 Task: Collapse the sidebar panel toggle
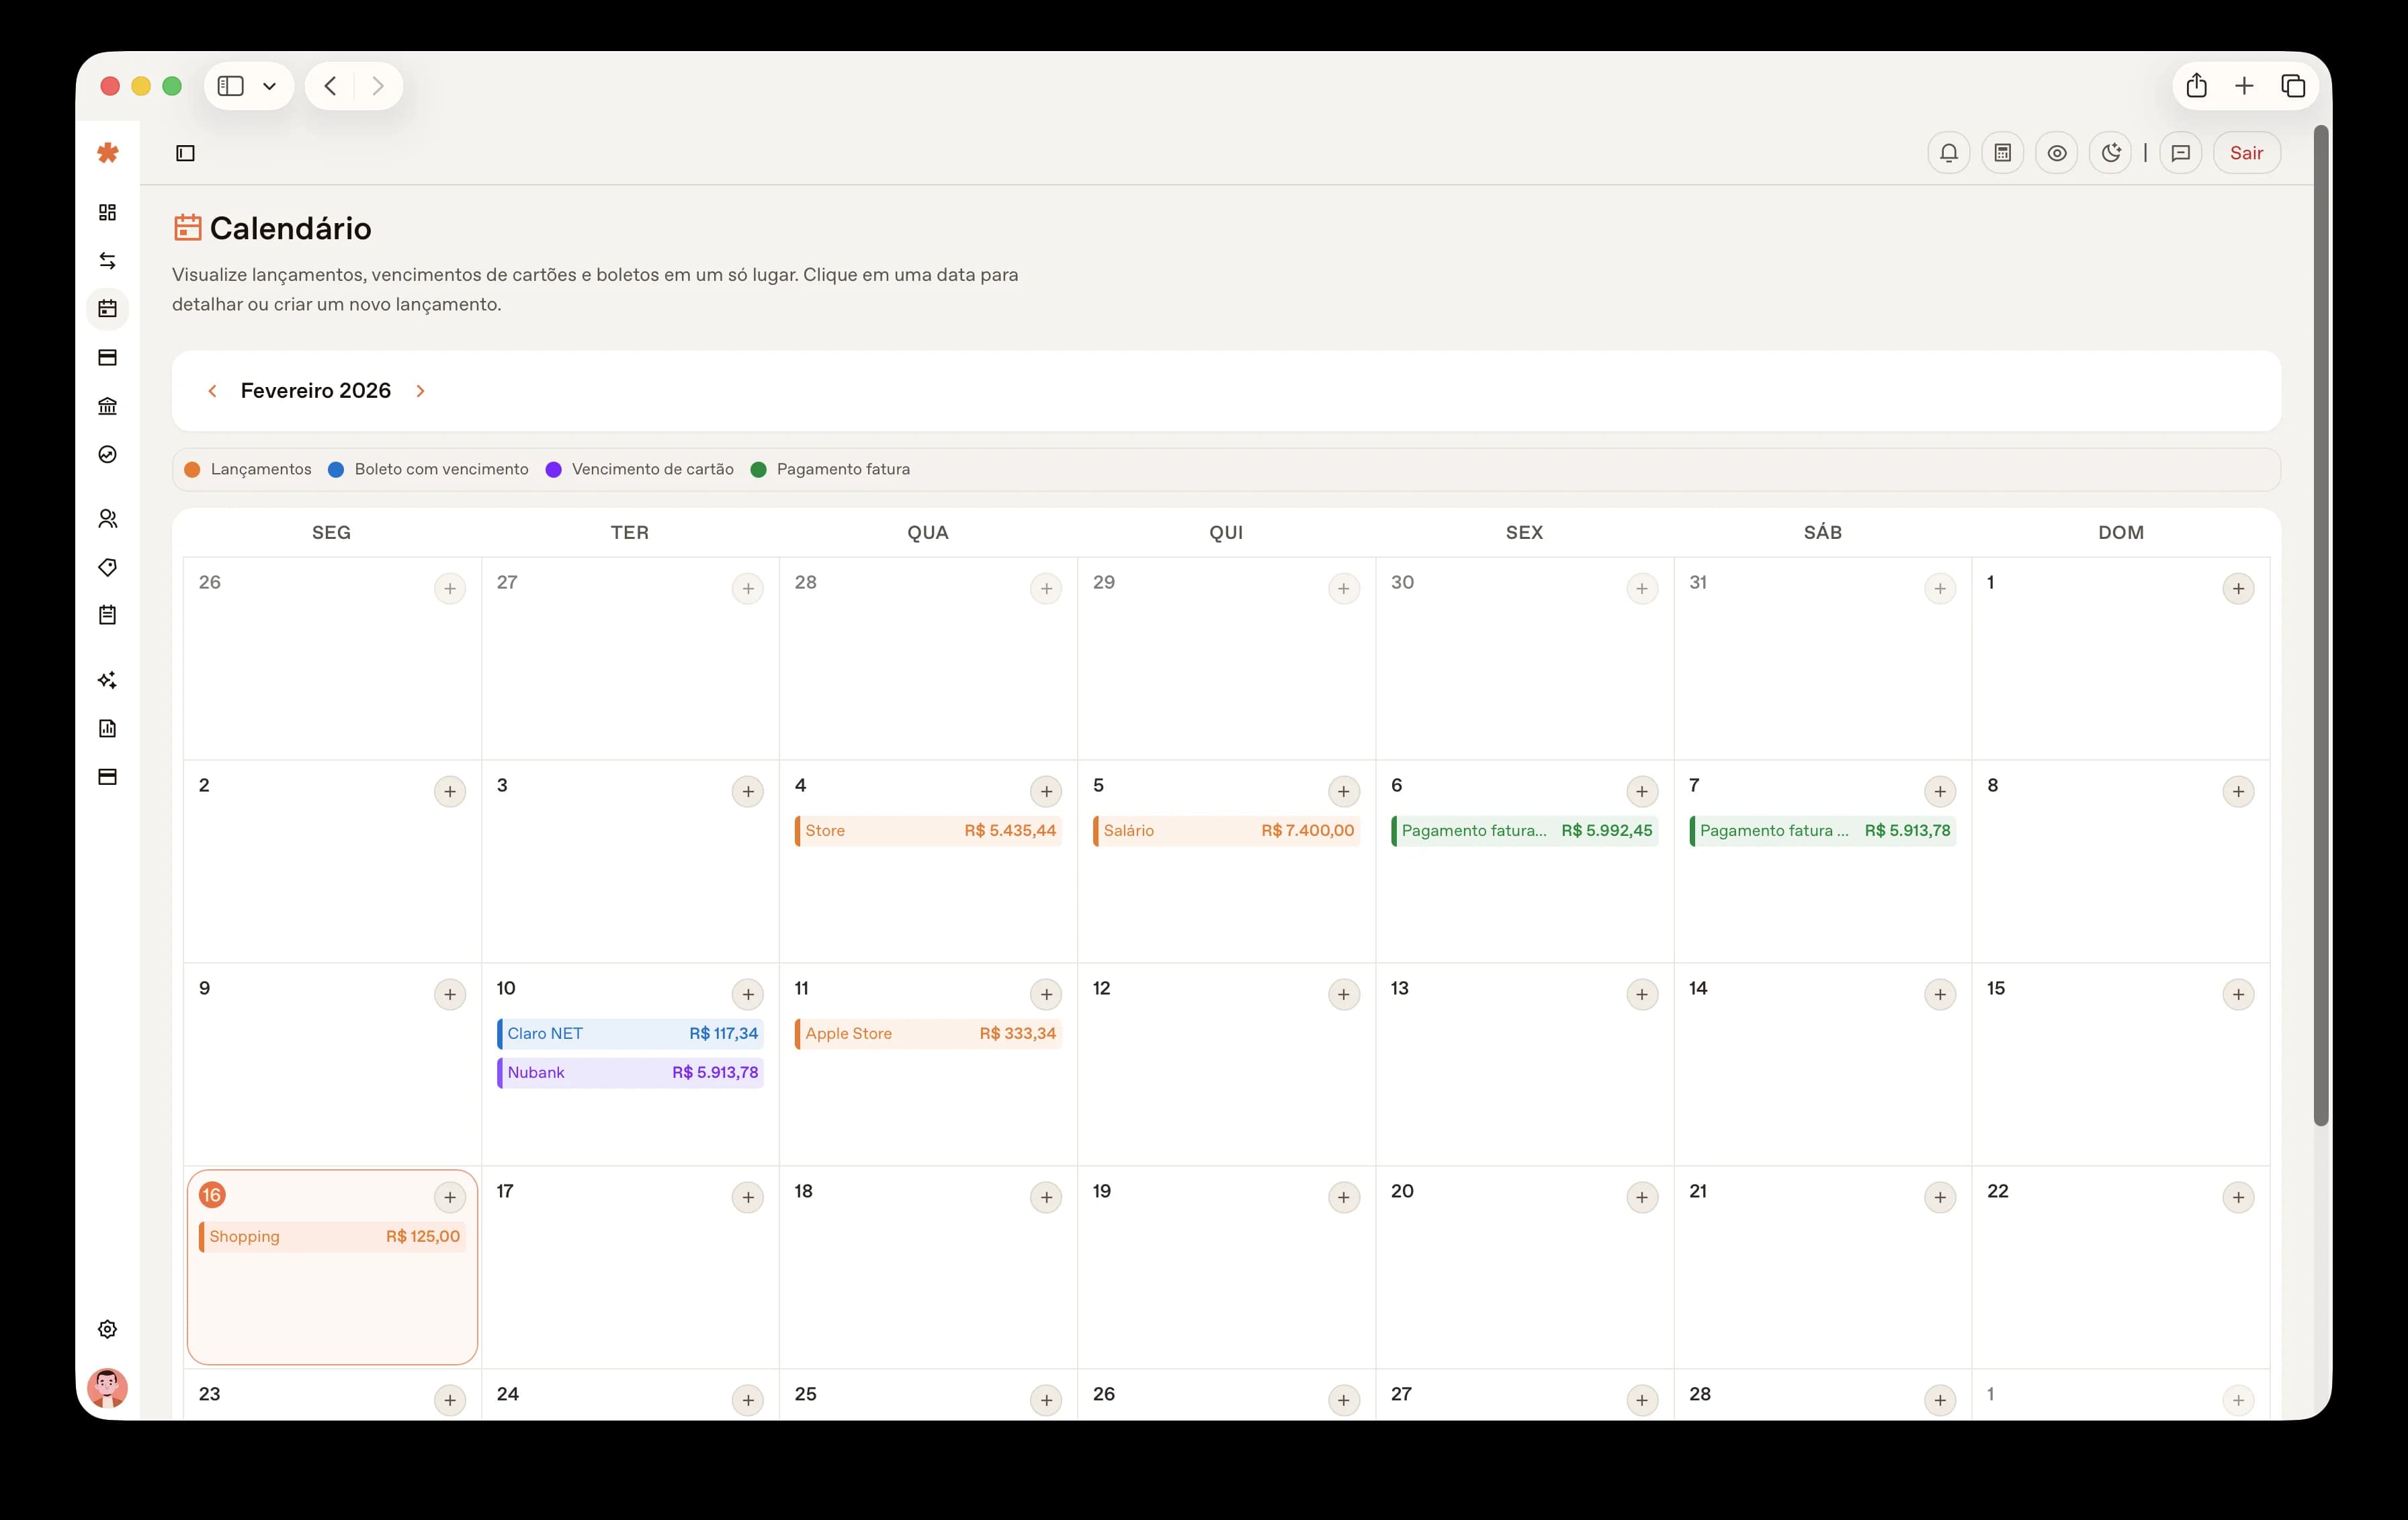(186, 153)
